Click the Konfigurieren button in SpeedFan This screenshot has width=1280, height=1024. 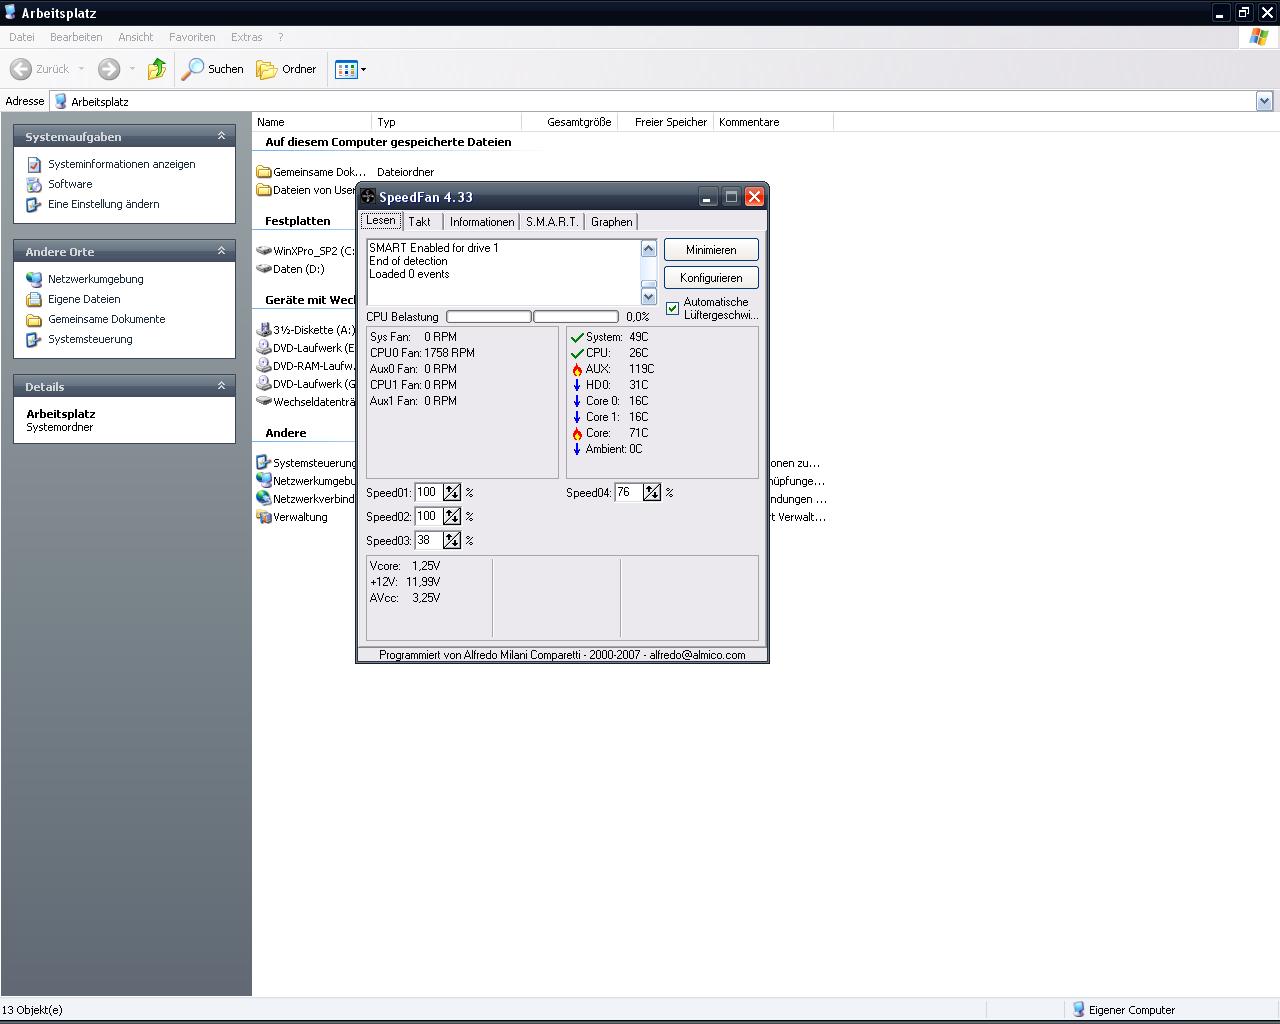point(711,278)
